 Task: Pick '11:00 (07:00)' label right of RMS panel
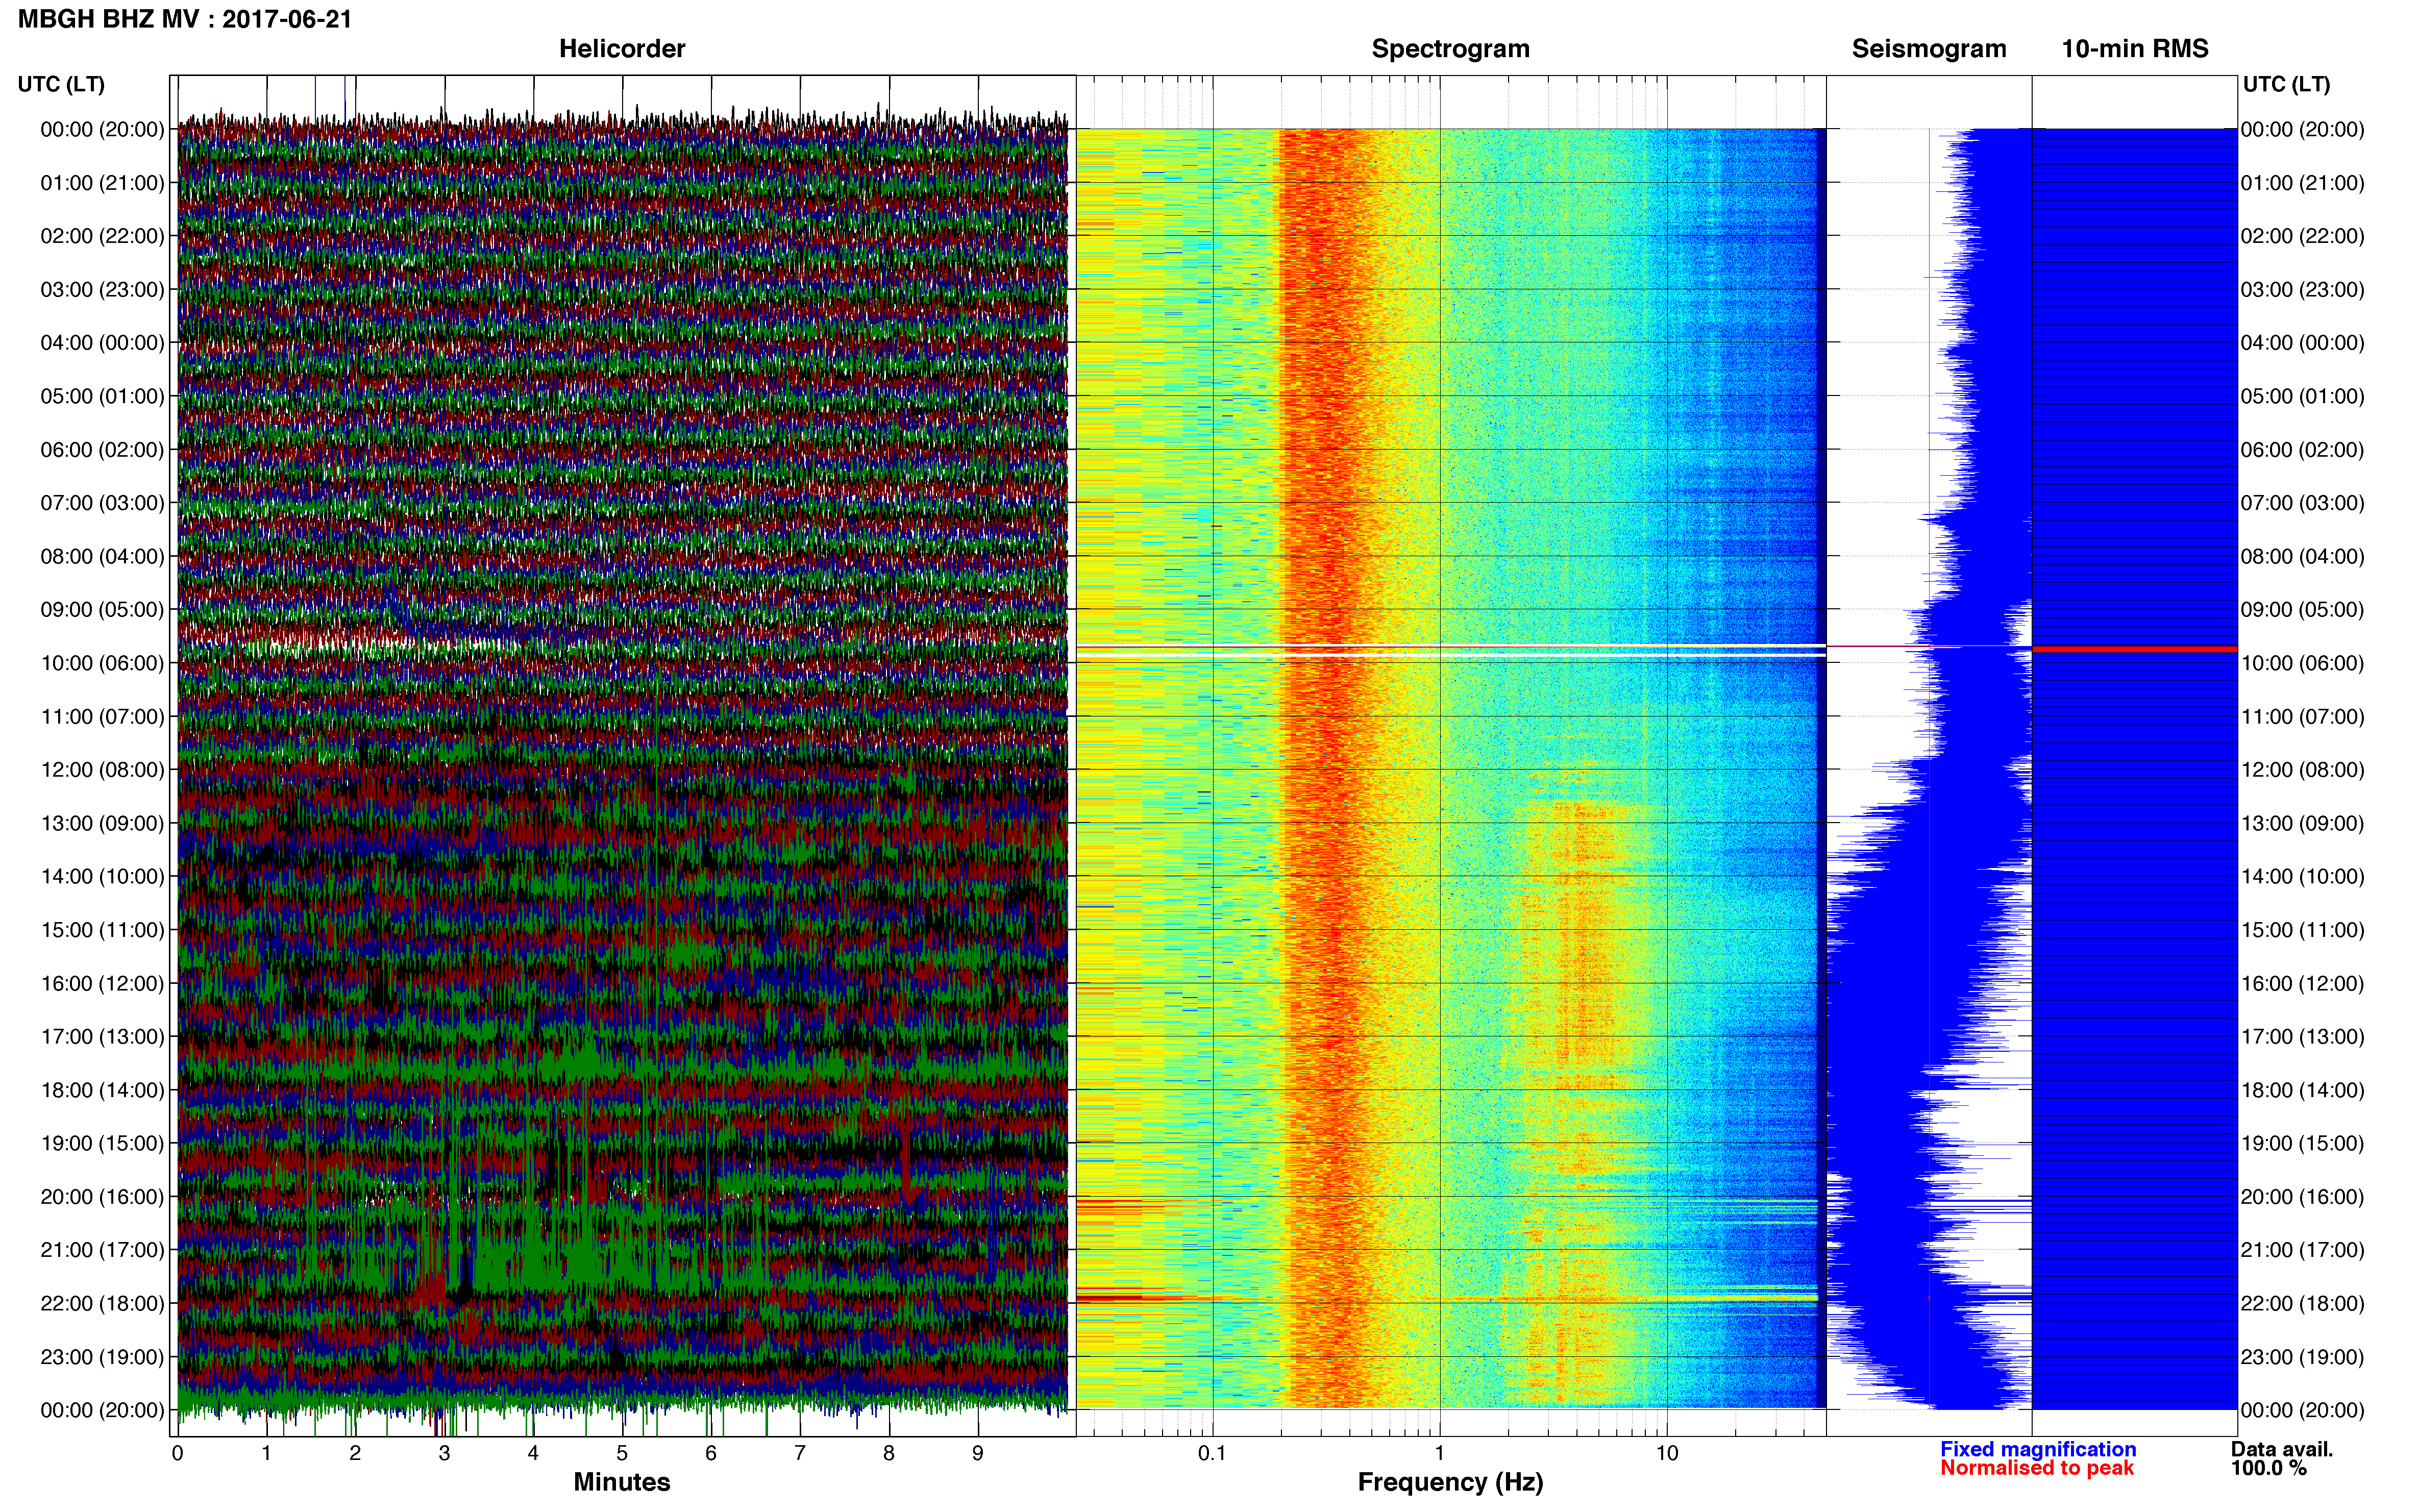click(x=2303, y=717)
